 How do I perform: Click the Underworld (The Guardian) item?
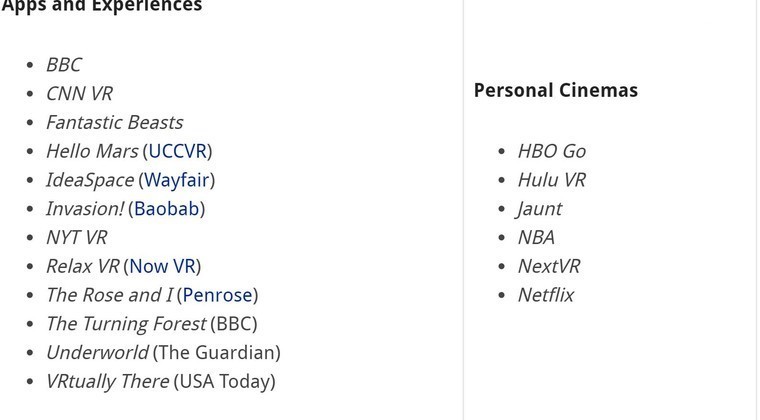(163, 353)
